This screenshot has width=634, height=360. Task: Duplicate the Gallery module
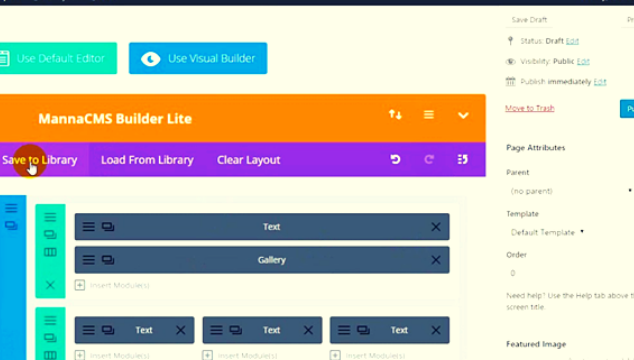[108, 260]
